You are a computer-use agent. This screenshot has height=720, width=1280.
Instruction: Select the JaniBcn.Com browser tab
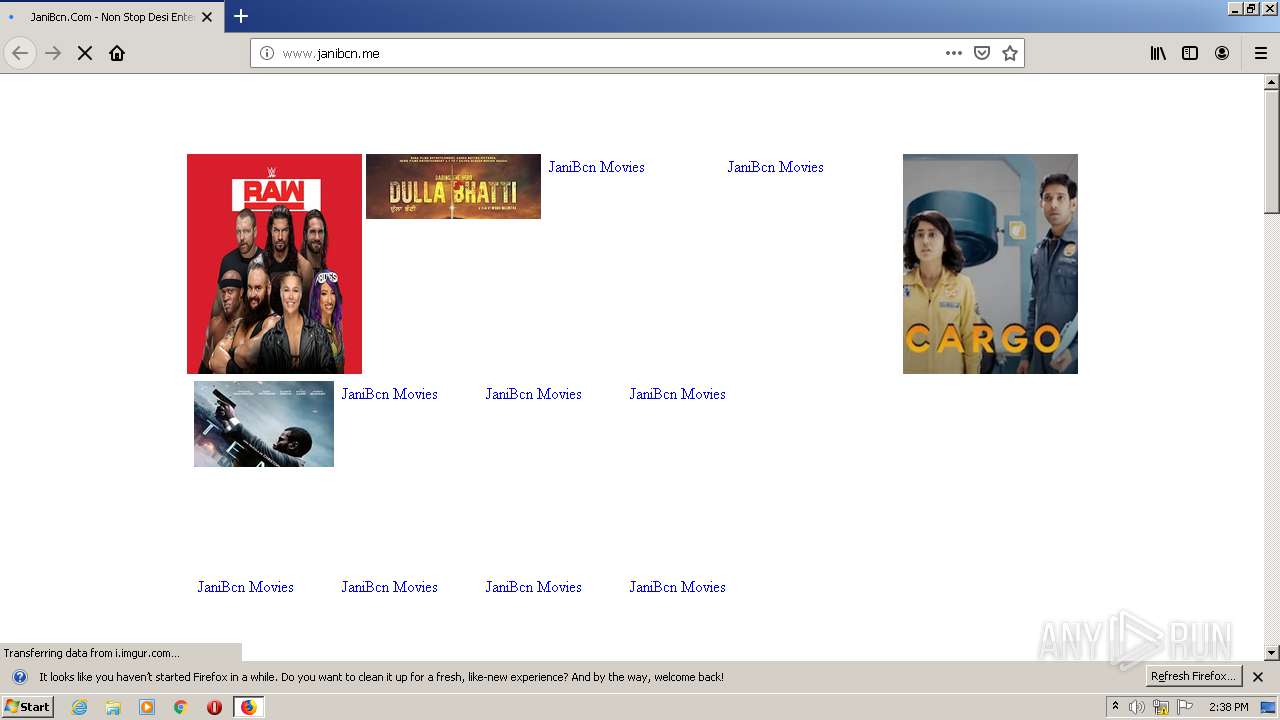111,17
